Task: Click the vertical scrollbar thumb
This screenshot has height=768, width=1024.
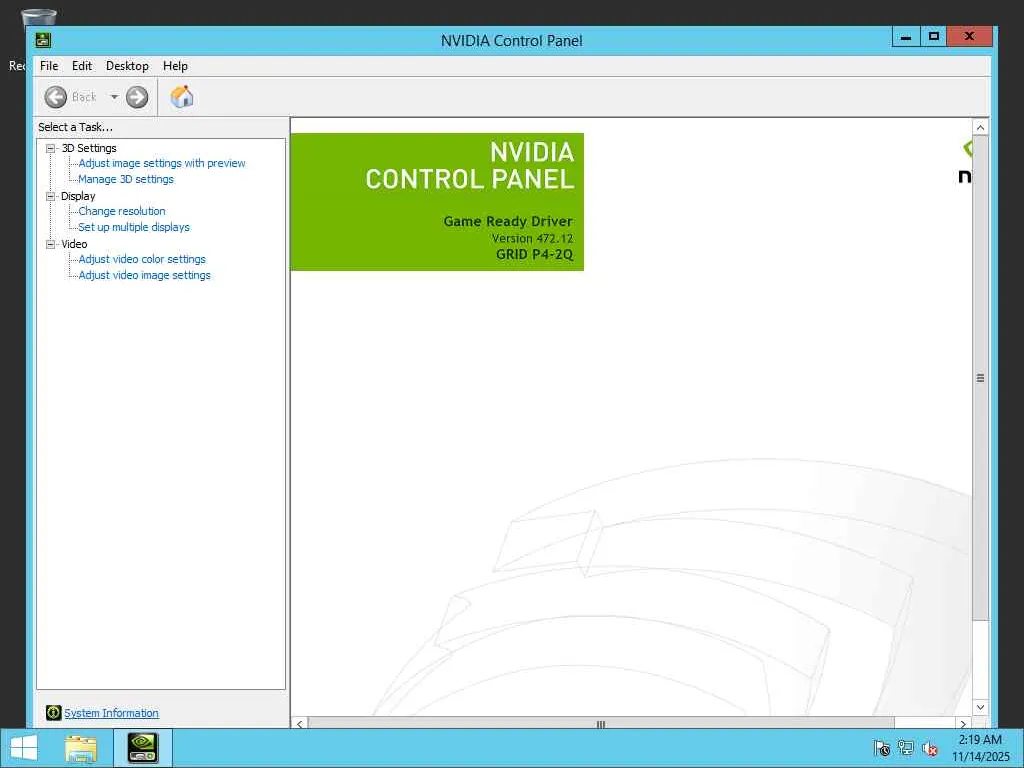Action: point(980,378)
